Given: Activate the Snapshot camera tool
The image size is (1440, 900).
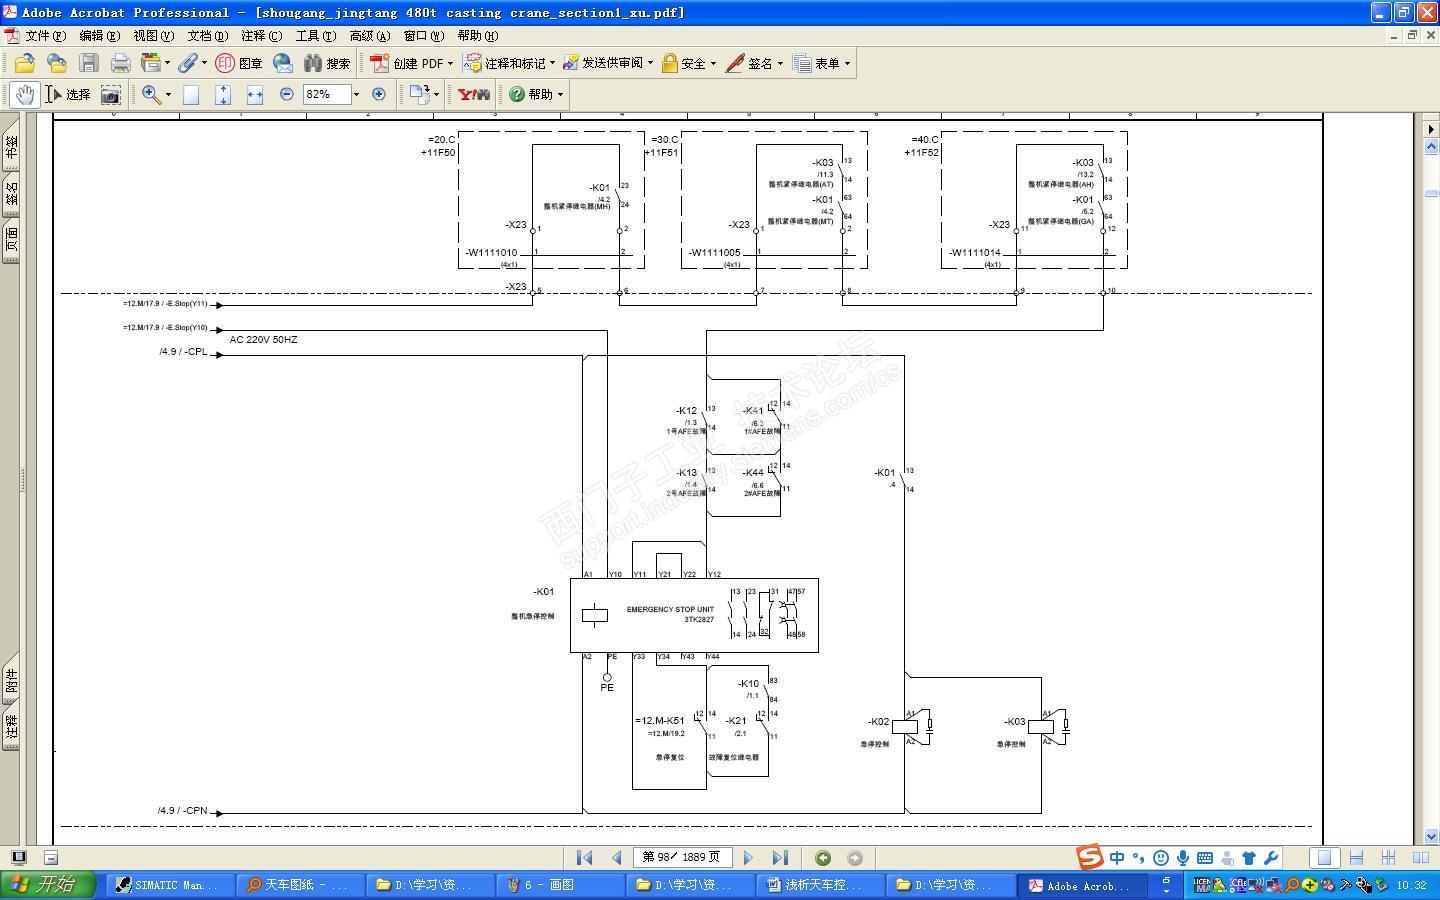Looking at the screenshot, I should [x=111, y=94].
